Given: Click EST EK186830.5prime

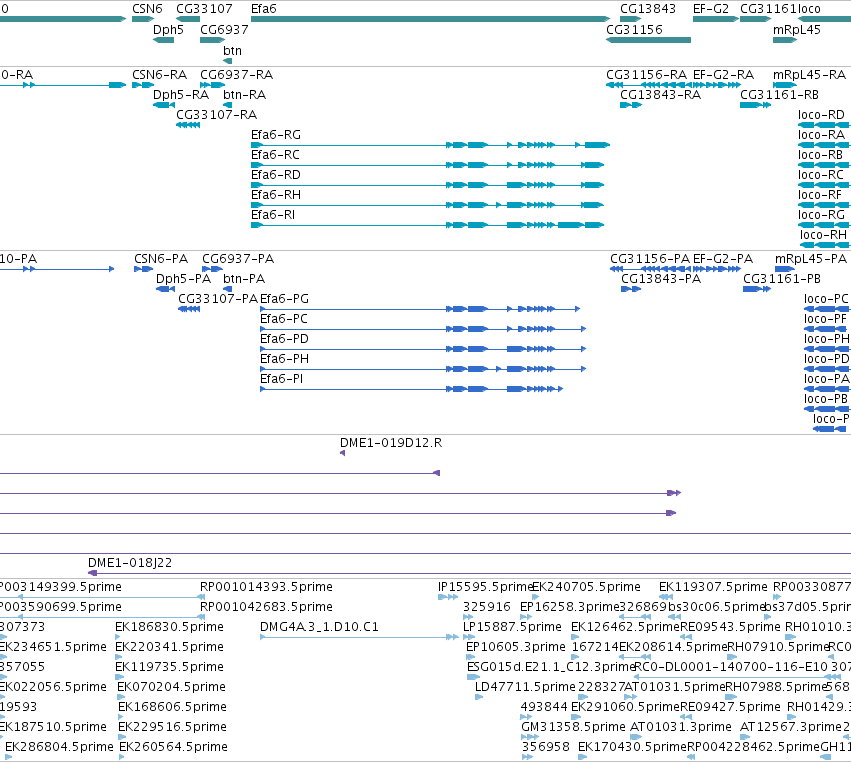Looking at the screenshot, I should (x=169, y=627).
